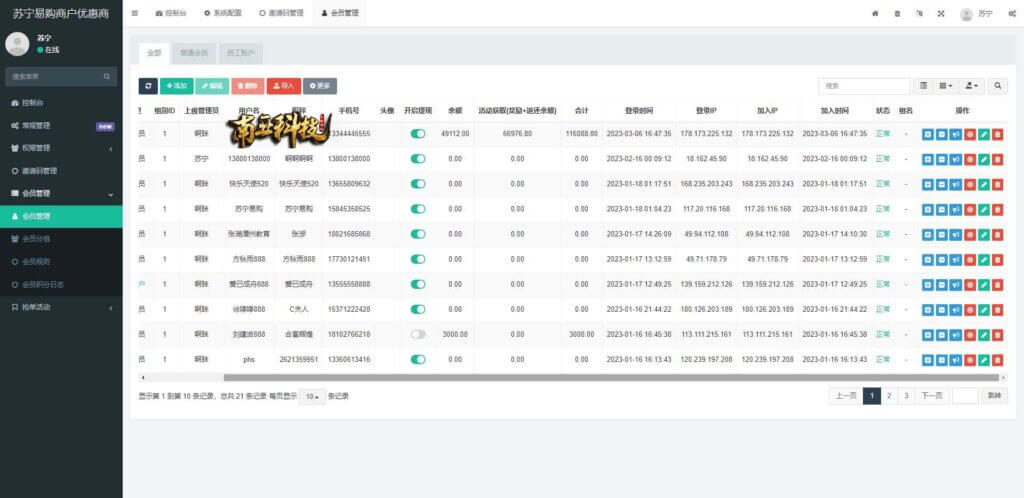Expand 权限管理 sidebar menu
Screen dimensions: 1024x498
[61, 148]
